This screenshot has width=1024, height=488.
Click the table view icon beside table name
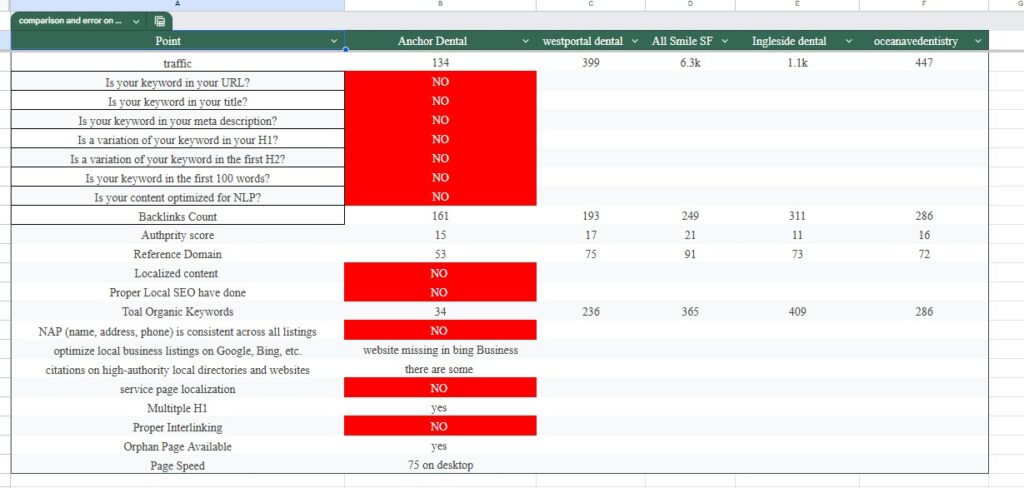[x=160, y=21]
